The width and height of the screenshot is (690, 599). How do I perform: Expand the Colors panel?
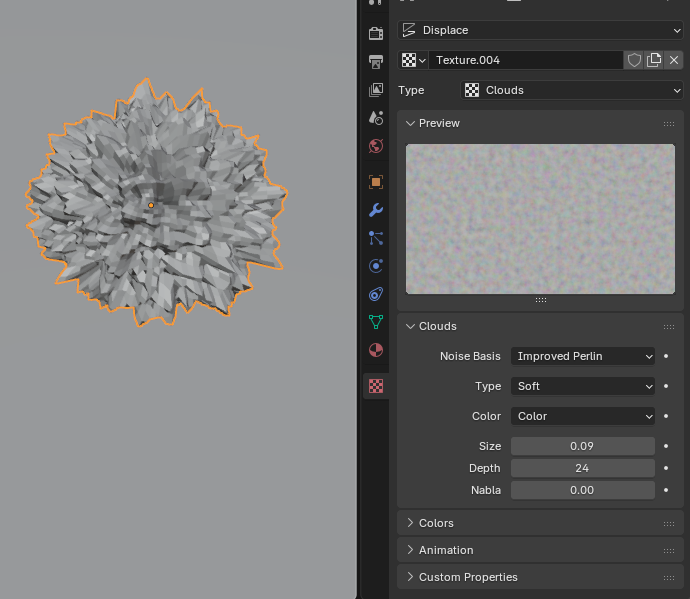point(436,523)
